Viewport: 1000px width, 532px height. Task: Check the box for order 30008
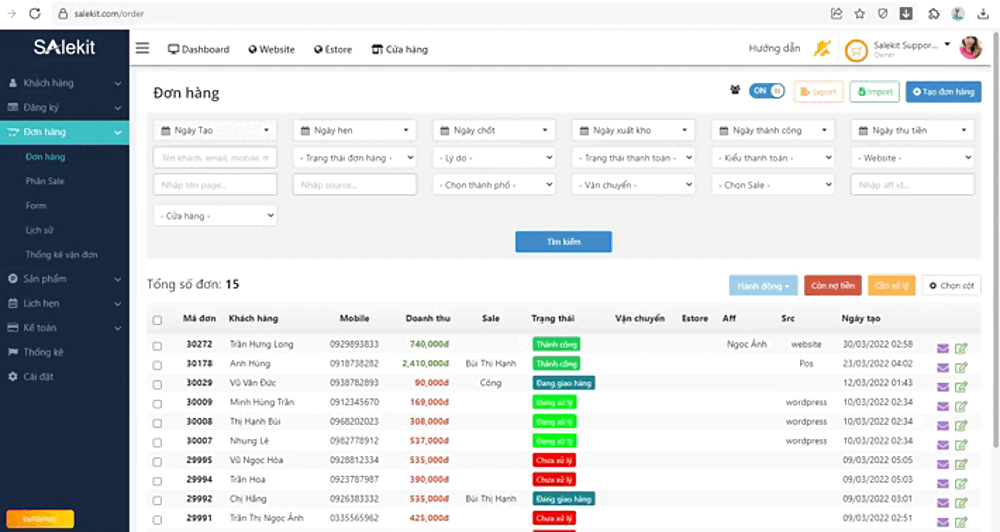pyautogui.click(x=158, y=423)
